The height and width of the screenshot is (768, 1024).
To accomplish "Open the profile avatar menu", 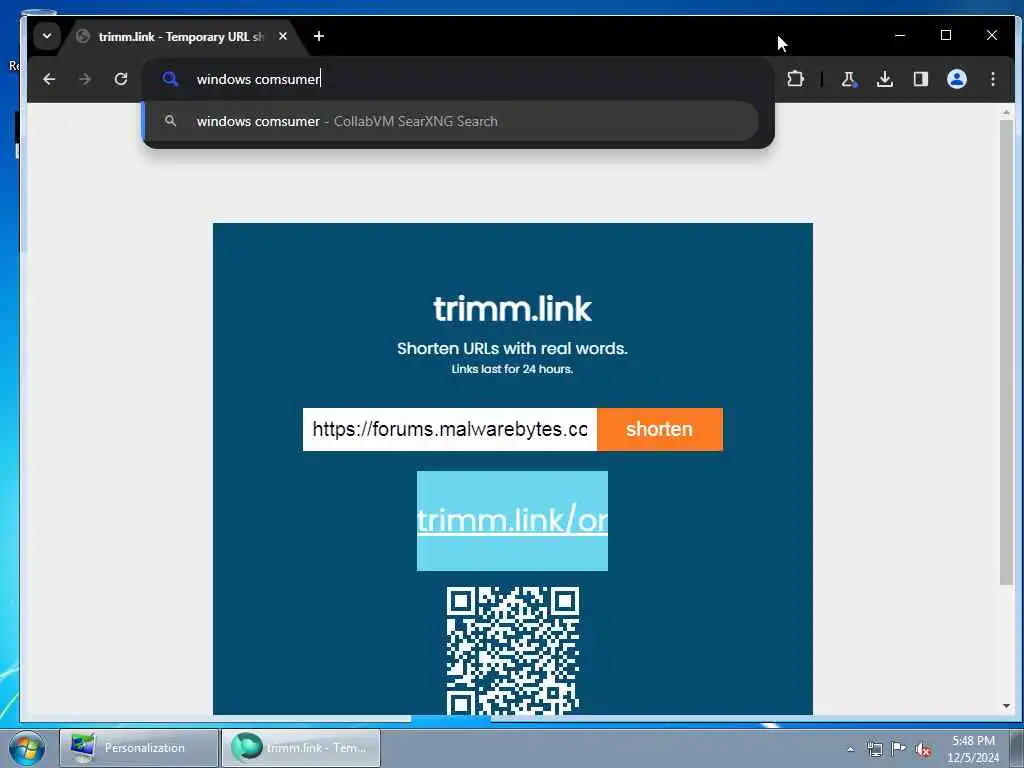I will [x=957, y=79].
